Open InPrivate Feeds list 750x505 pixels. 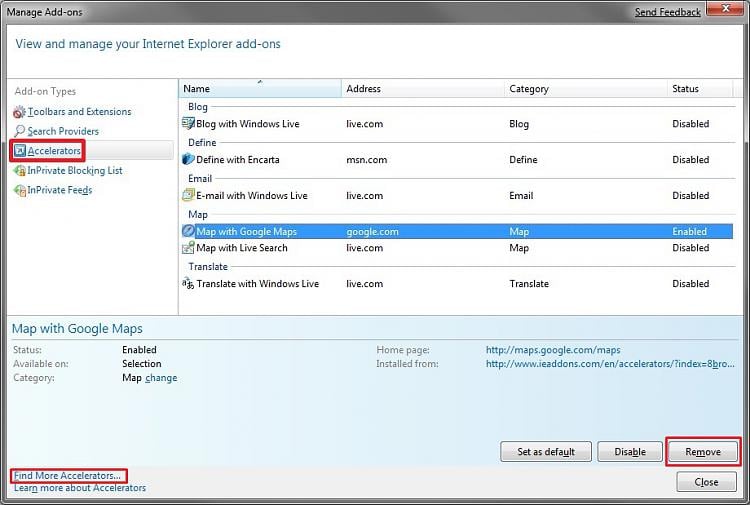(60, 190)
